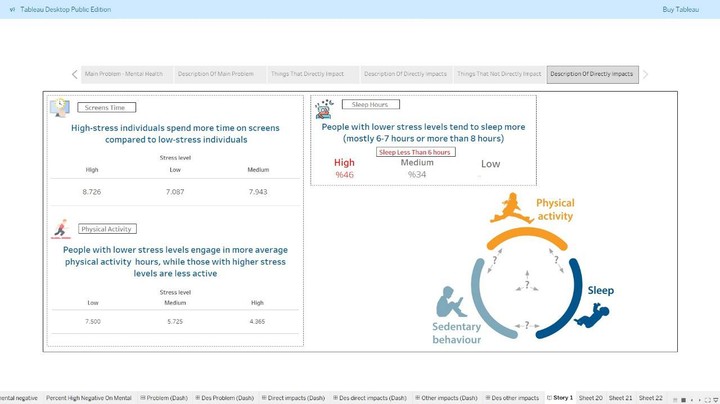Select story point Things That Directly Impact
This screenshot has width=720, height=404.
coord(313,74)
